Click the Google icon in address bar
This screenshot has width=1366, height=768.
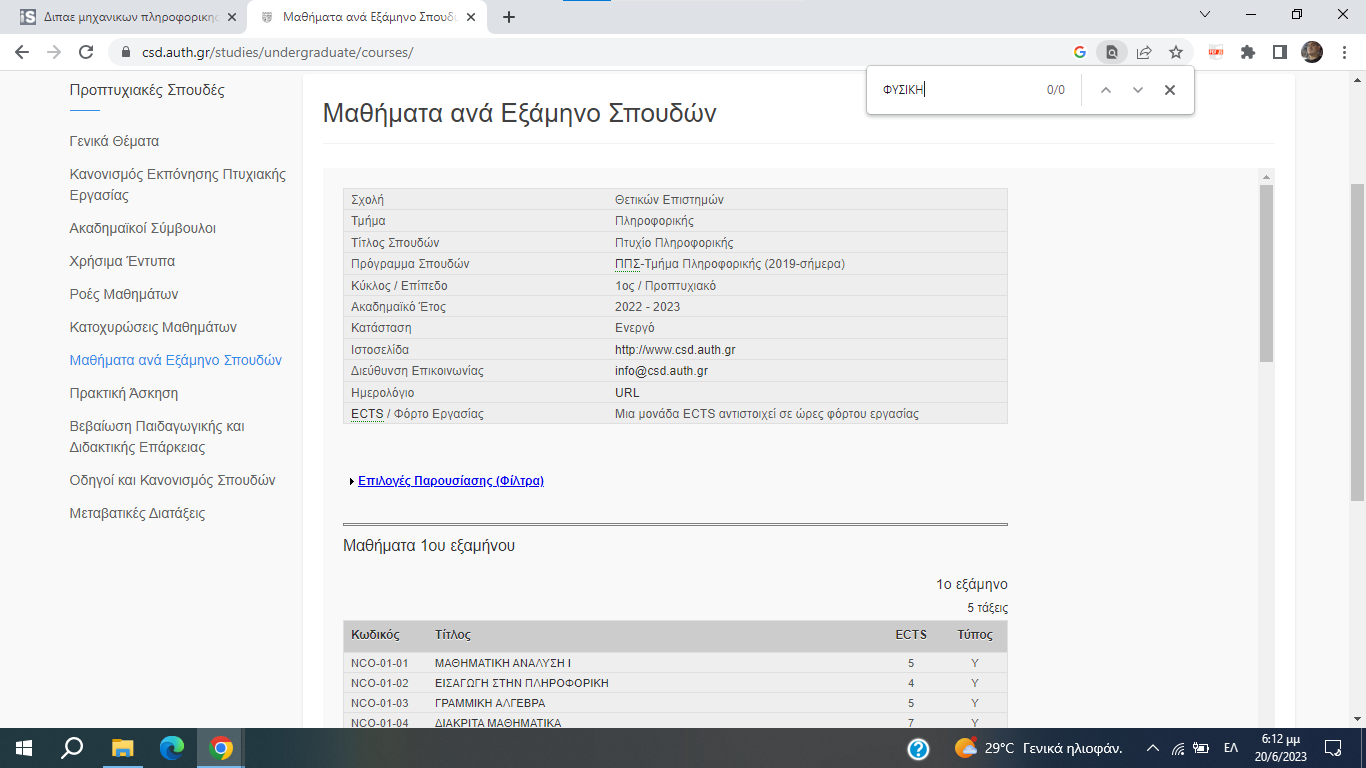1079,53
